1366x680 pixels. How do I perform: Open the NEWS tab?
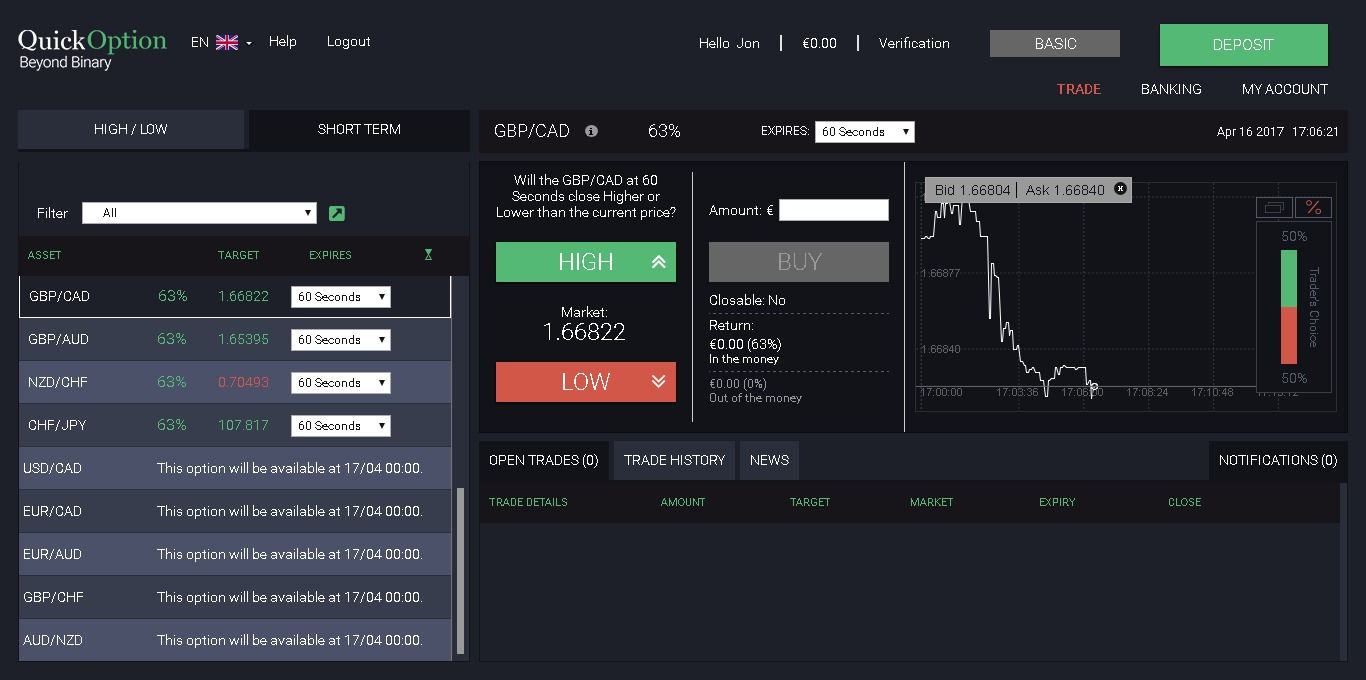point(769,460)
